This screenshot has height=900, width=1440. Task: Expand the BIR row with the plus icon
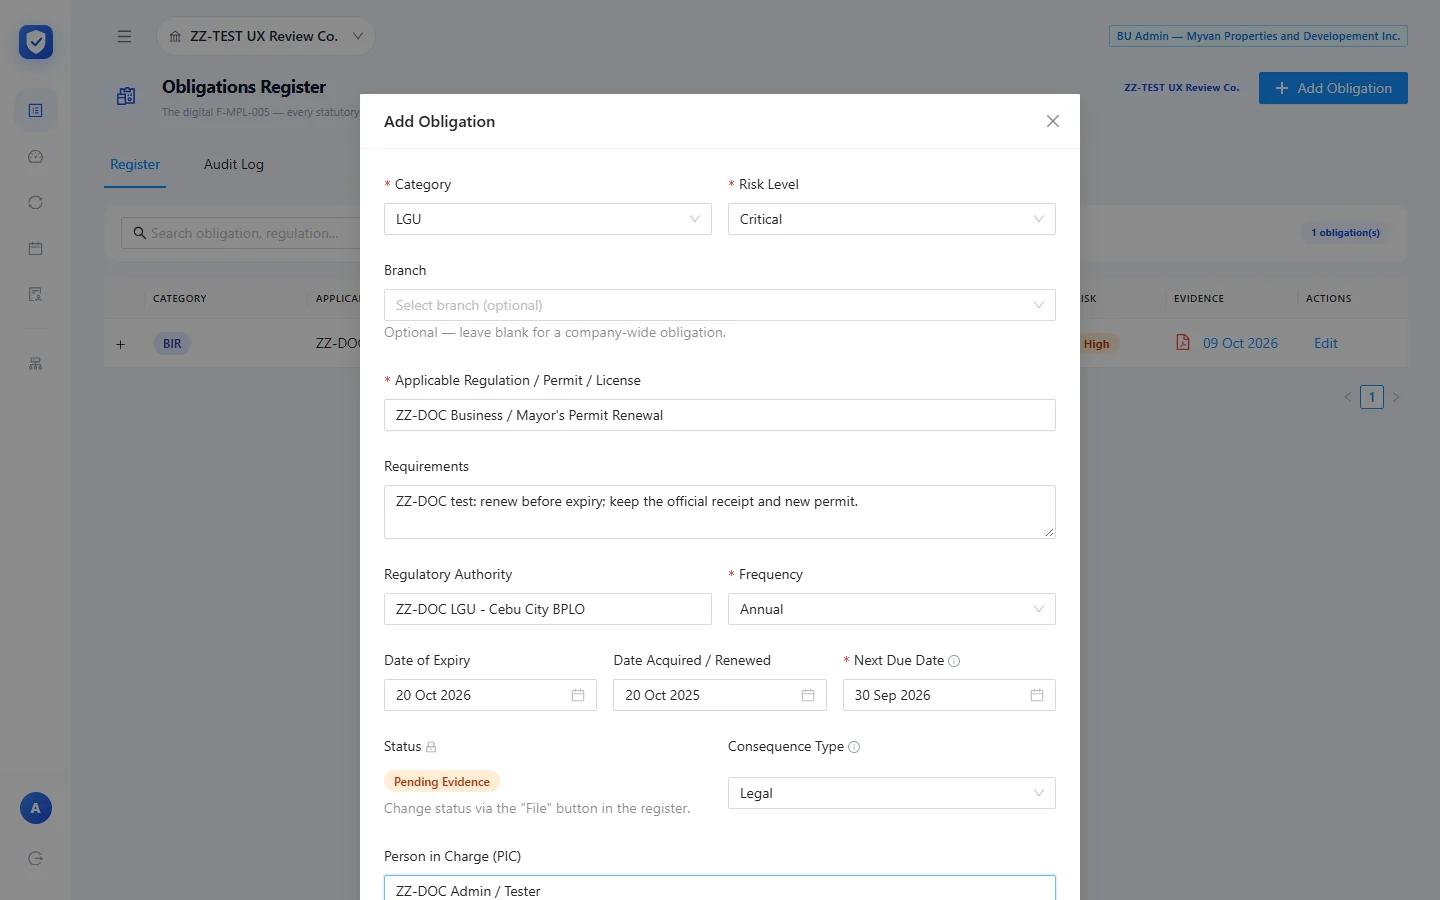[120, 344]
